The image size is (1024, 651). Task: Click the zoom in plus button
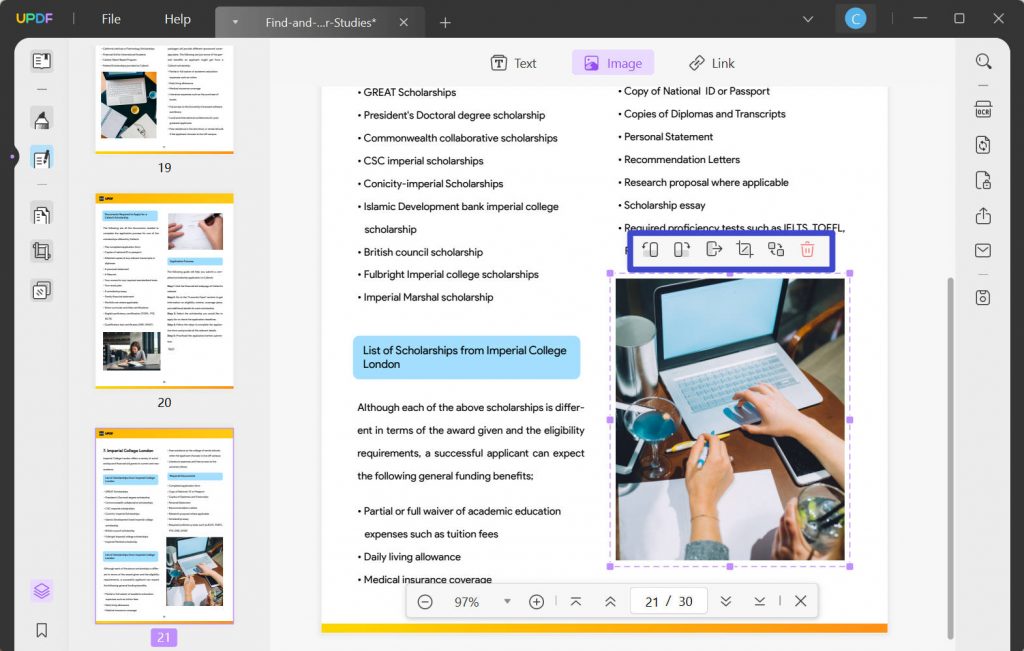coord(537,601)
